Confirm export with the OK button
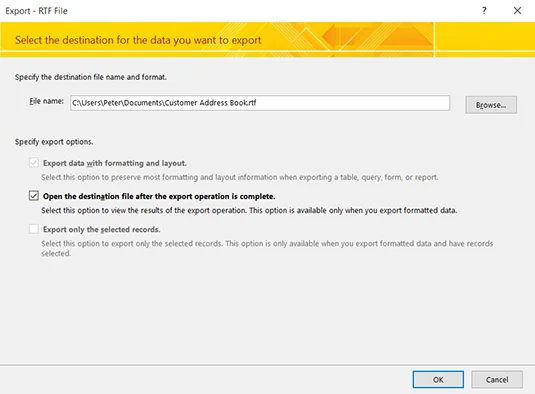535x394 pixels. (438, 379)
